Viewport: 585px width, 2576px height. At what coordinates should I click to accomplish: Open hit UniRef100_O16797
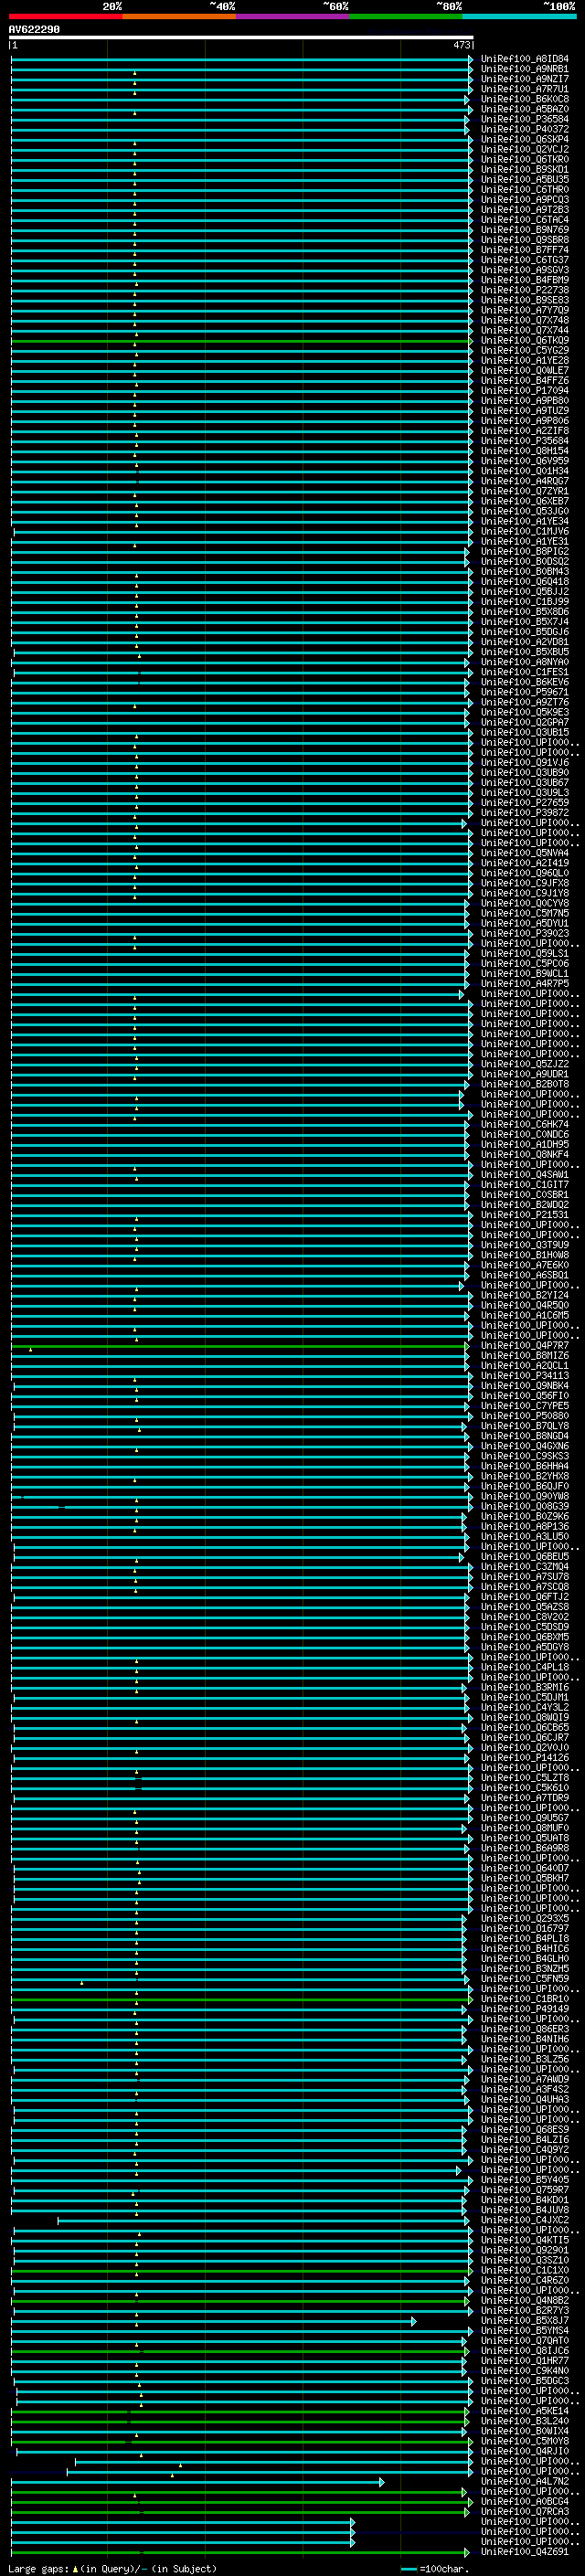[x=525, y=1929]
